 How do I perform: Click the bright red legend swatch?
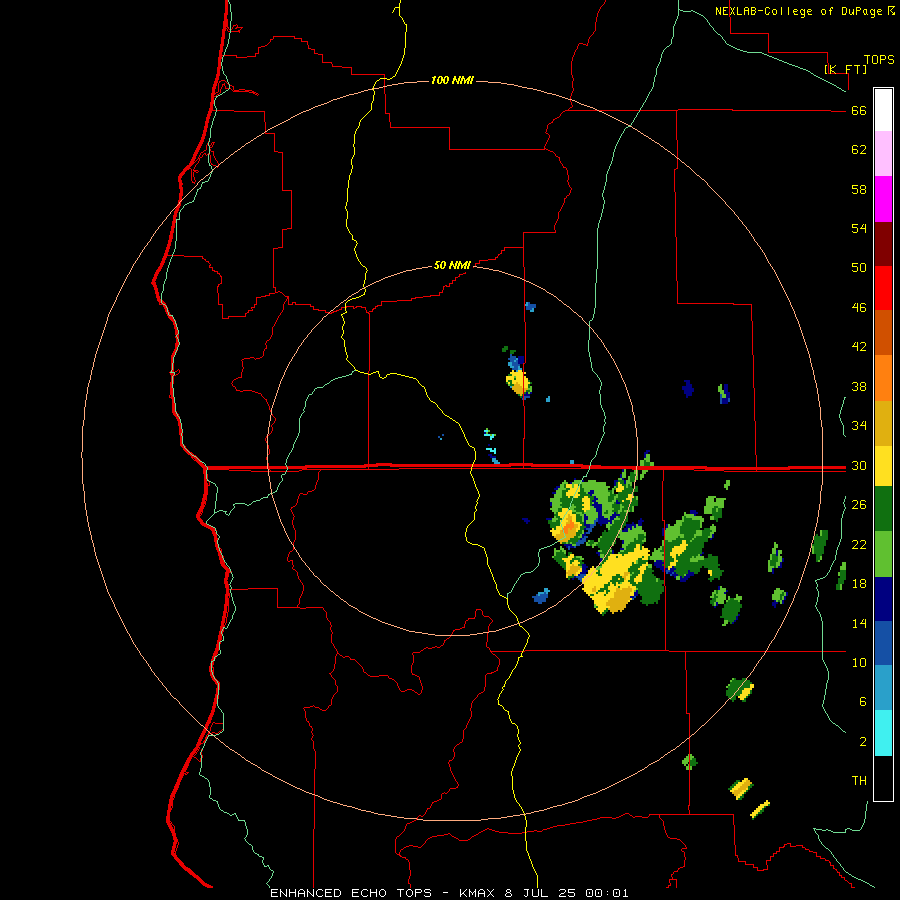pos(883,288)
